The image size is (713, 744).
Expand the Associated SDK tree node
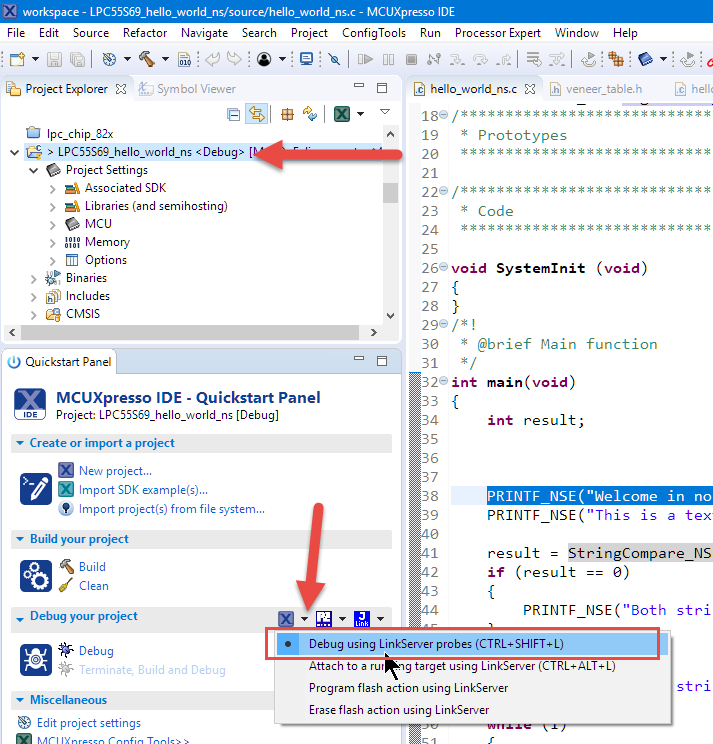coord(53,188)
